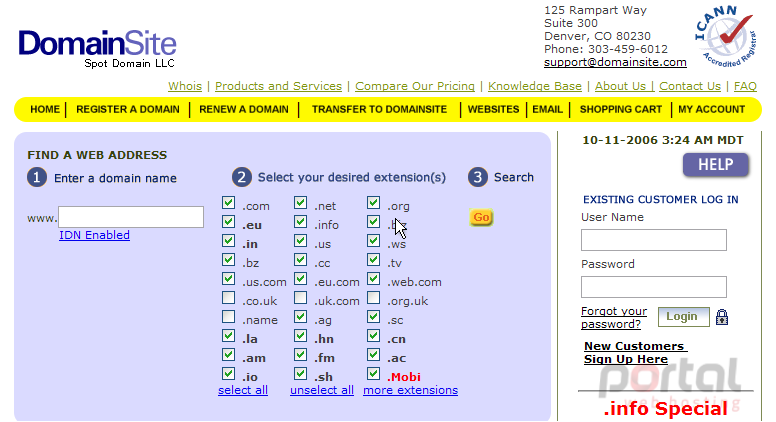The width and height of the screenshot is (776, 422).
Task: Toggle the .web.com extension checkbox
Action: point(374,279)
